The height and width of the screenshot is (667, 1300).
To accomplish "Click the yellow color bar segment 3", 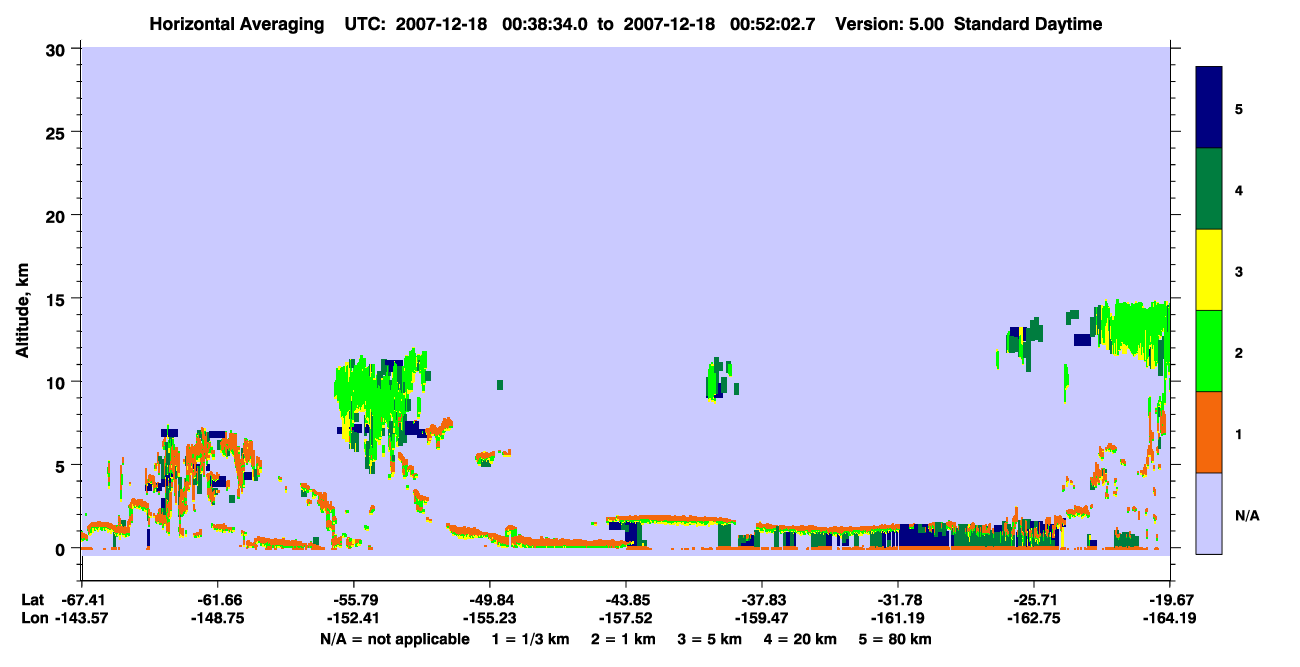I will pos(1209,270).
